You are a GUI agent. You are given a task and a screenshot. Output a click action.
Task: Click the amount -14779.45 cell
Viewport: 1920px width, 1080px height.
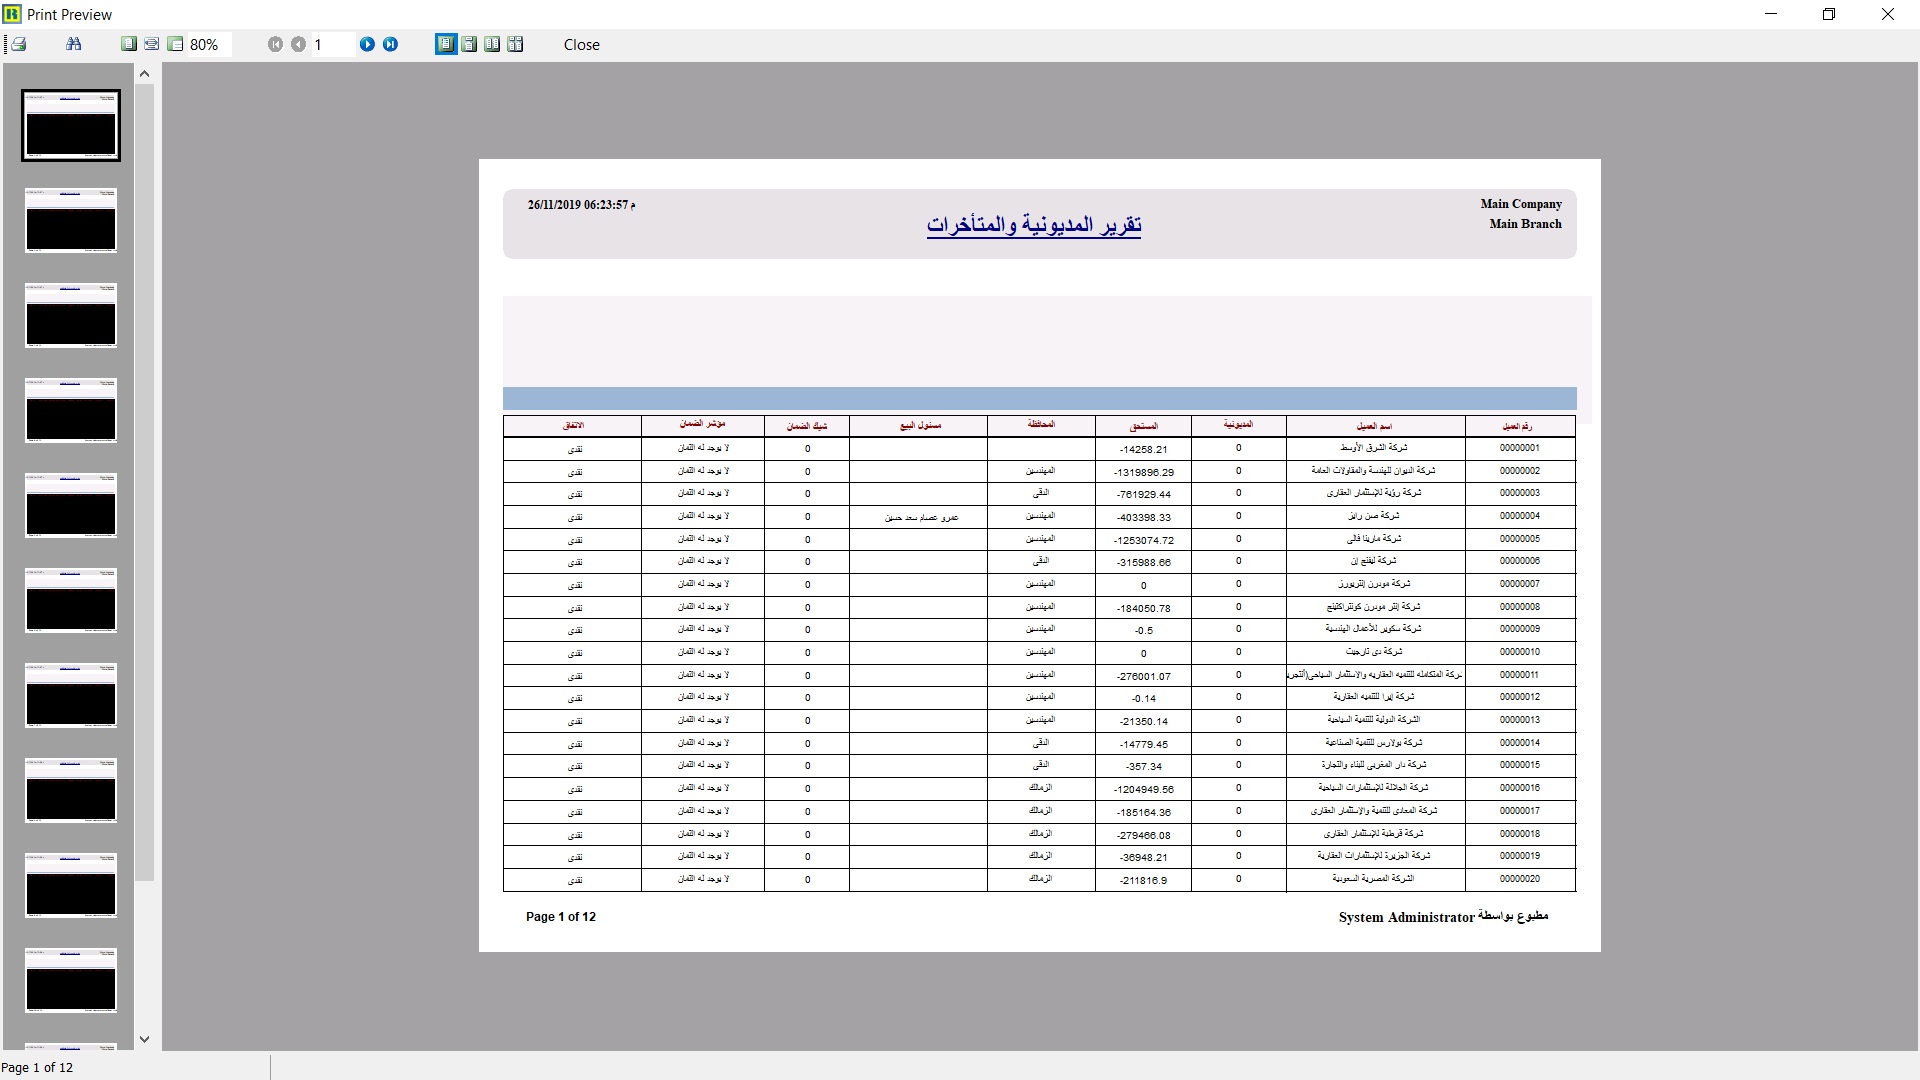1143,745
